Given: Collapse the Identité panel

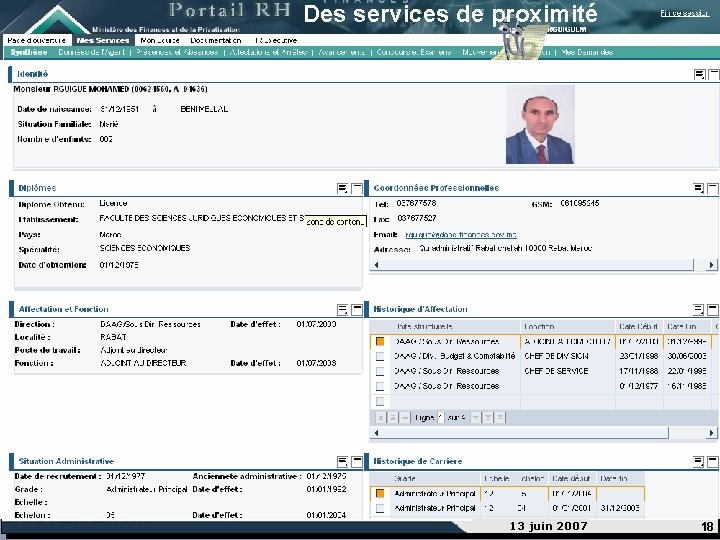Looking at the screenshot, I should click(x=714, y=74).
